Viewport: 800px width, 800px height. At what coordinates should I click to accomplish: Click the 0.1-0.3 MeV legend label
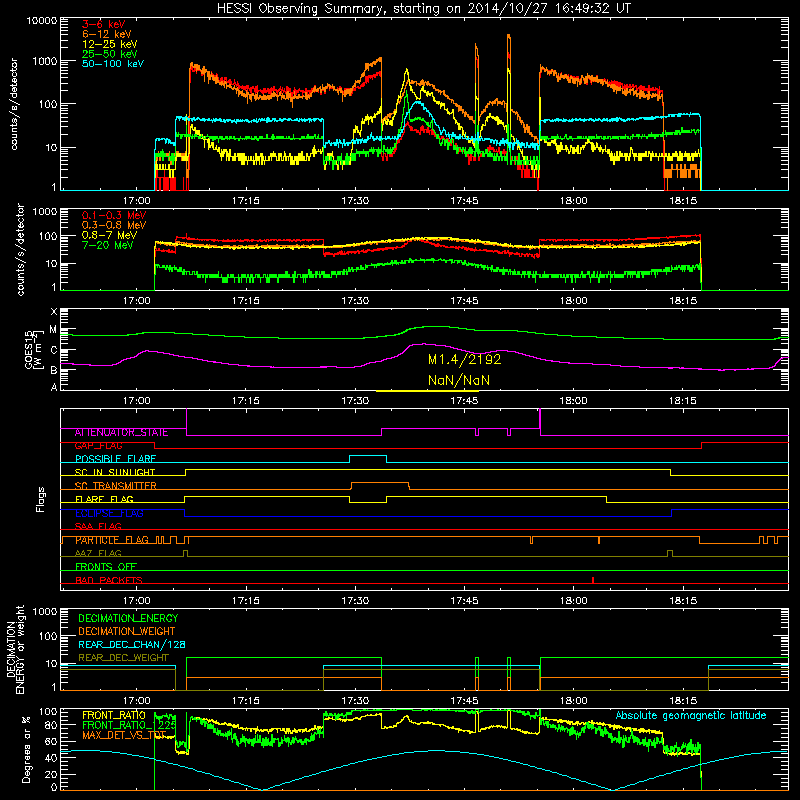click(114, 215)
